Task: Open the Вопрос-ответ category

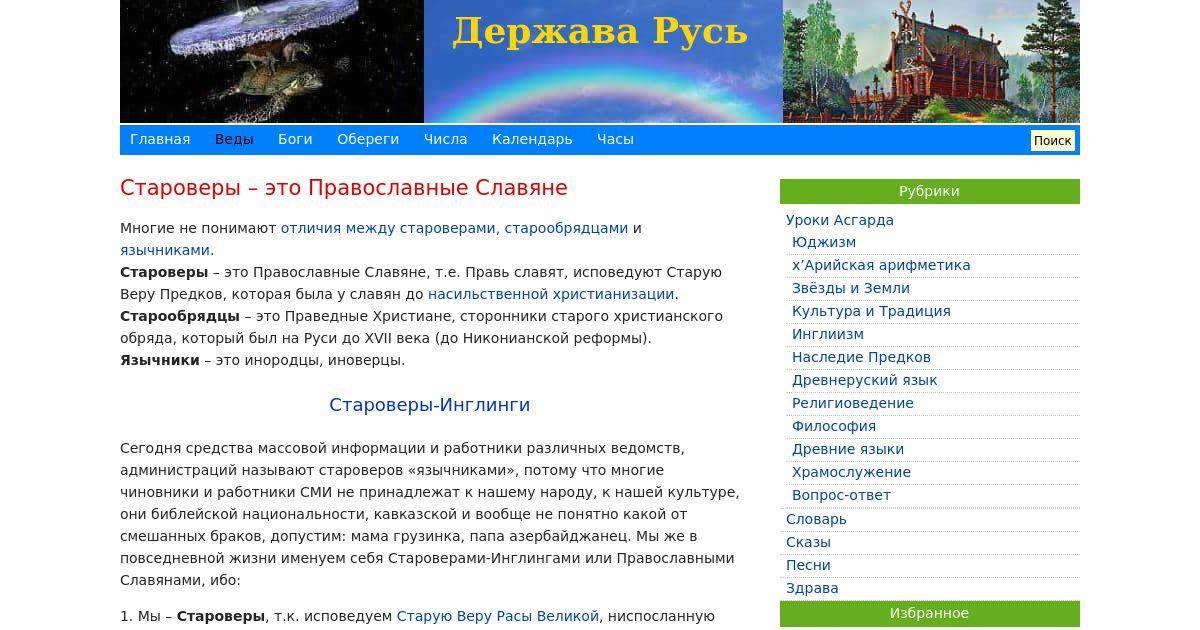Action: click(841, 495)
